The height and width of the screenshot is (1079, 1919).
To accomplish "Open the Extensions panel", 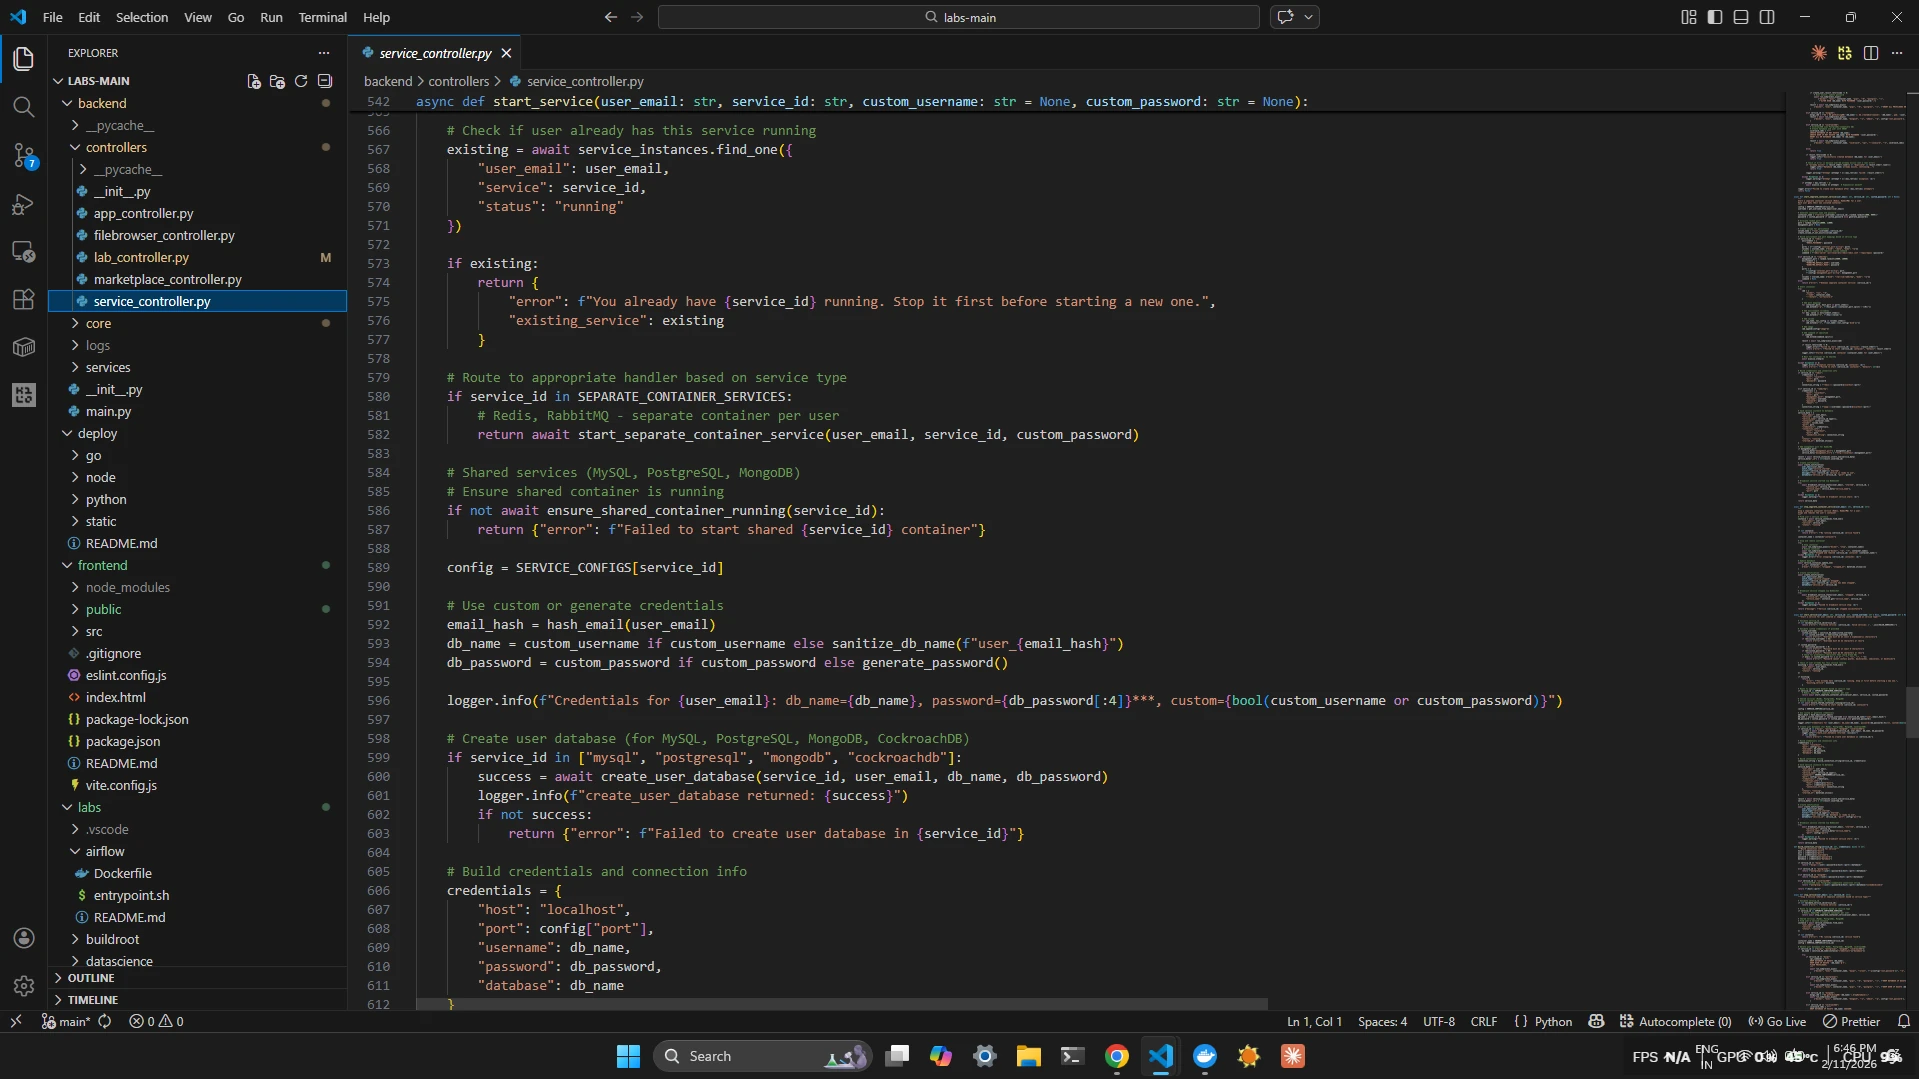I will [24, 299].
